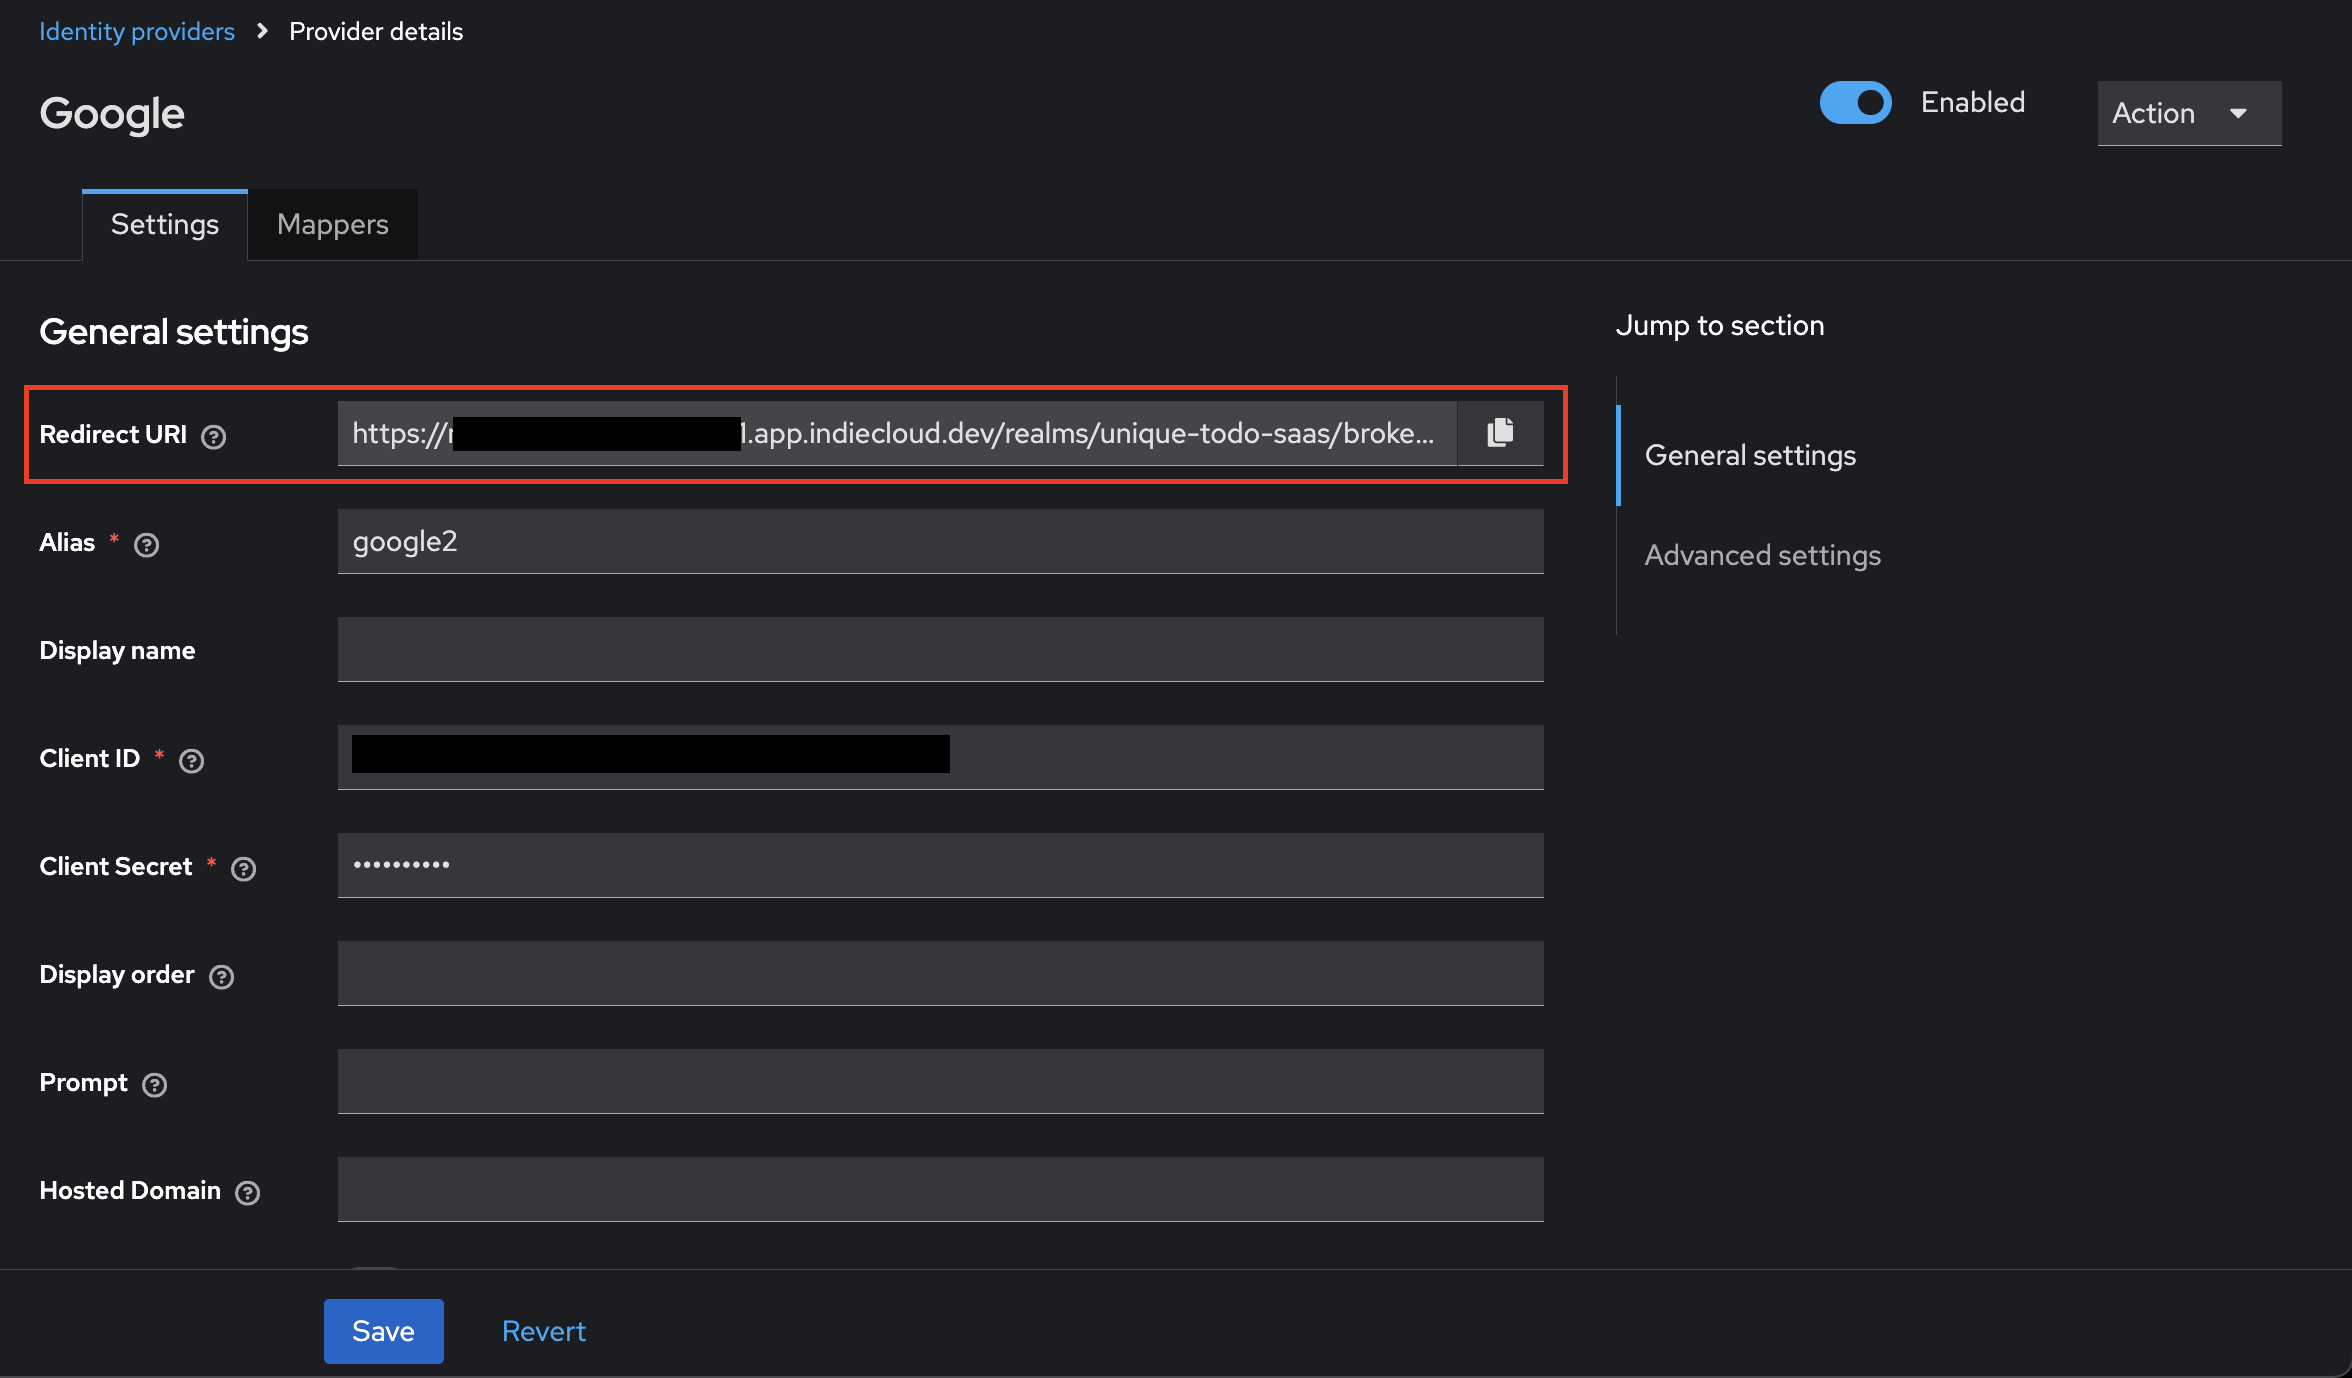Show help for Display order
The width and height of the screenshot is (2352, 1378).
point(221,977)
